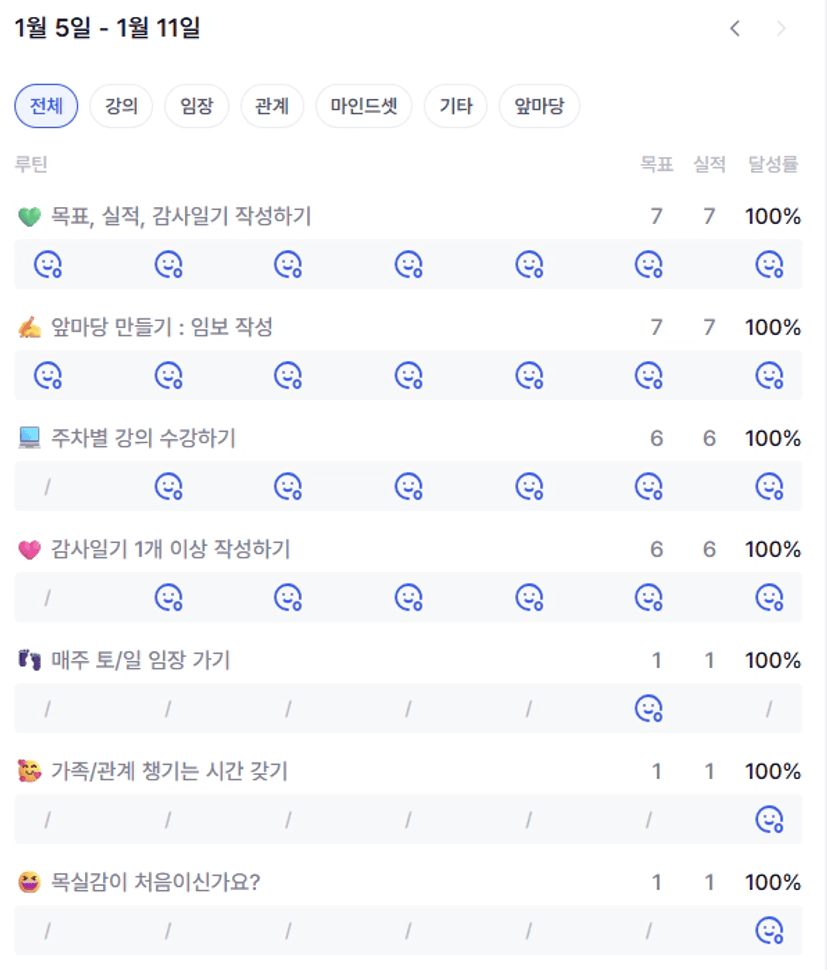
Task: Go to the next week with right chevron
Action: [781, 29]
